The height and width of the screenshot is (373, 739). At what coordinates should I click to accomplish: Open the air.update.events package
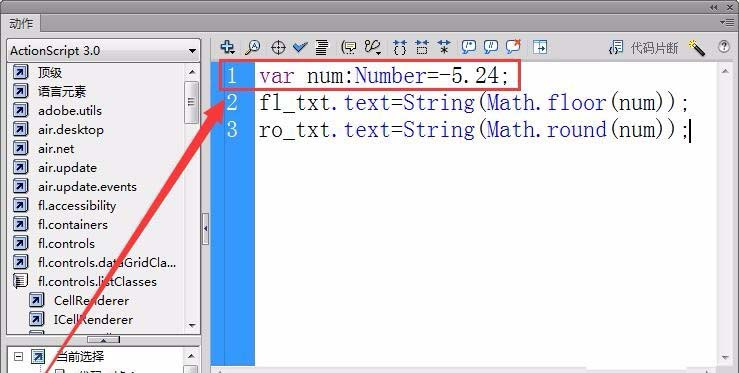tap(87, 187)
